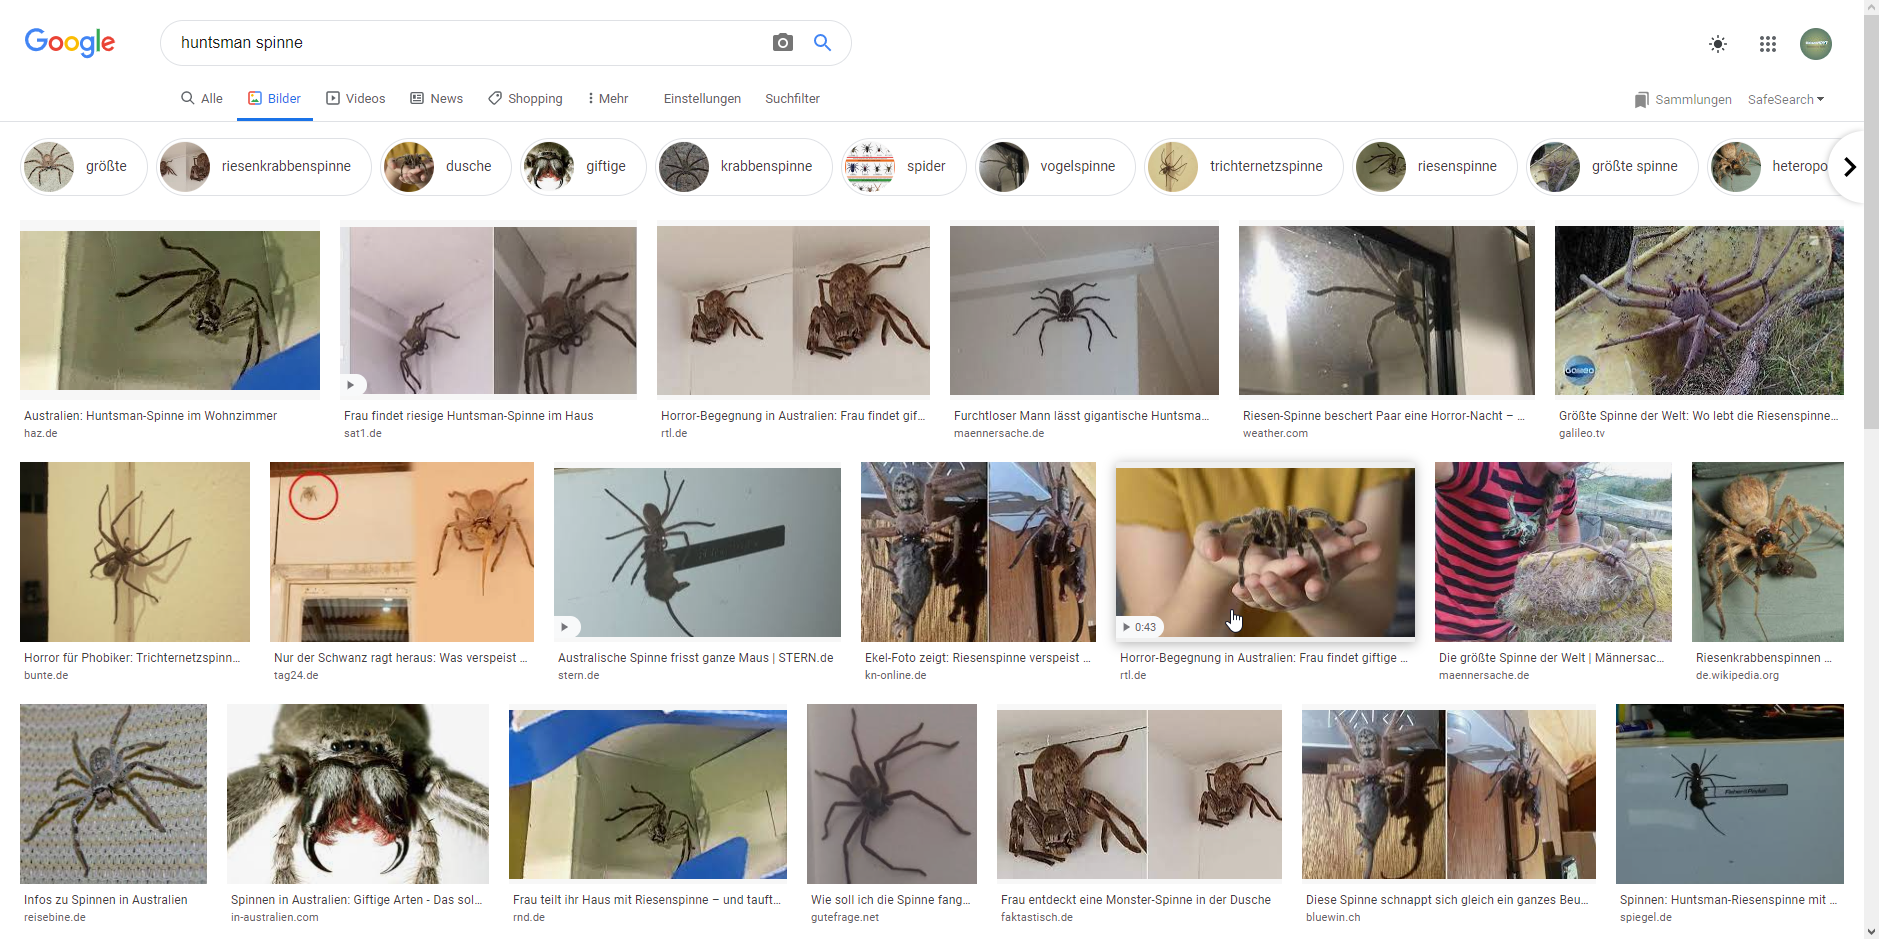The image size is (1879, 939).
Task: Switch to the News tab
Action: 436,99
